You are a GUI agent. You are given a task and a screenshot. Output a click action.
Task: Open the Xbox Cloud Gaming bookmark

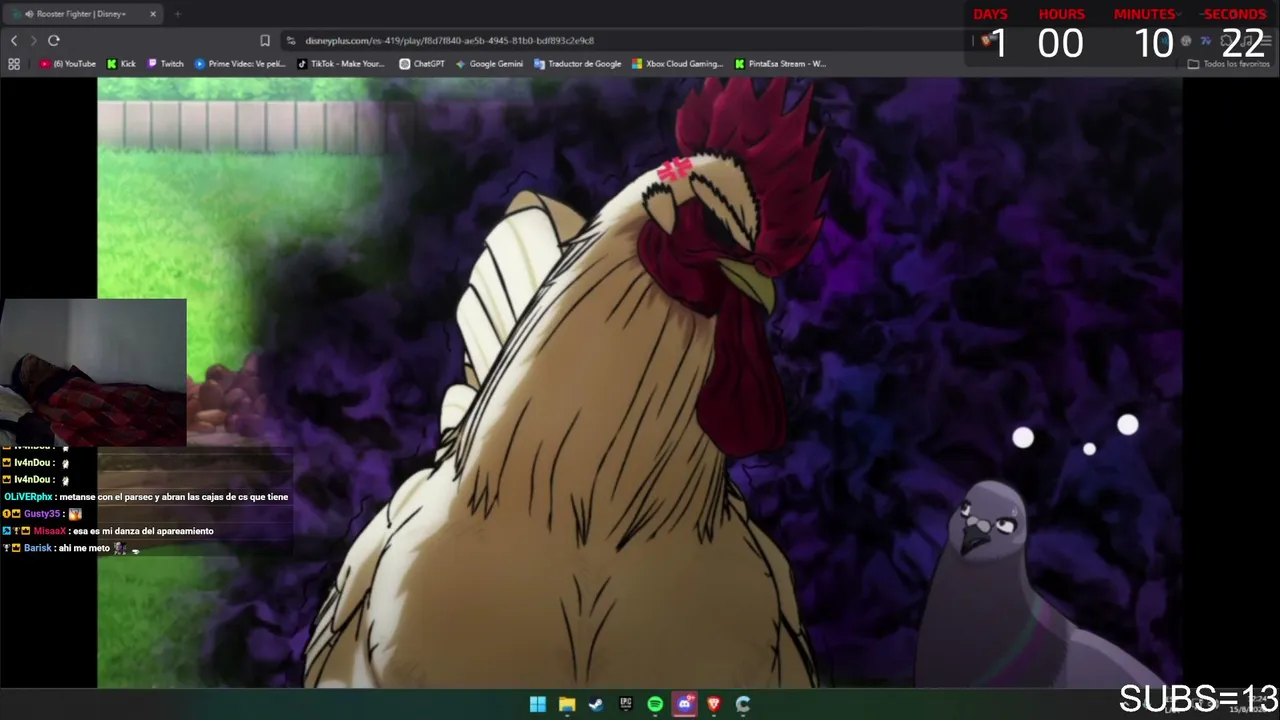[677, 64]
